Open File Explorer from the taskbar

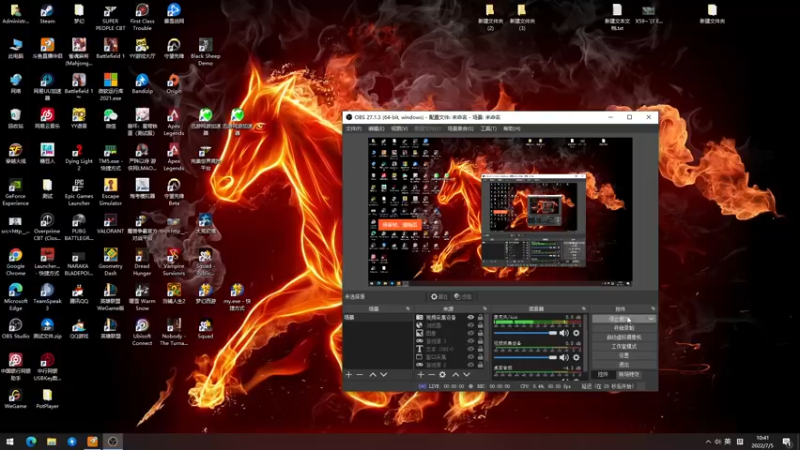pyautogui.click(x=52, y=441)
